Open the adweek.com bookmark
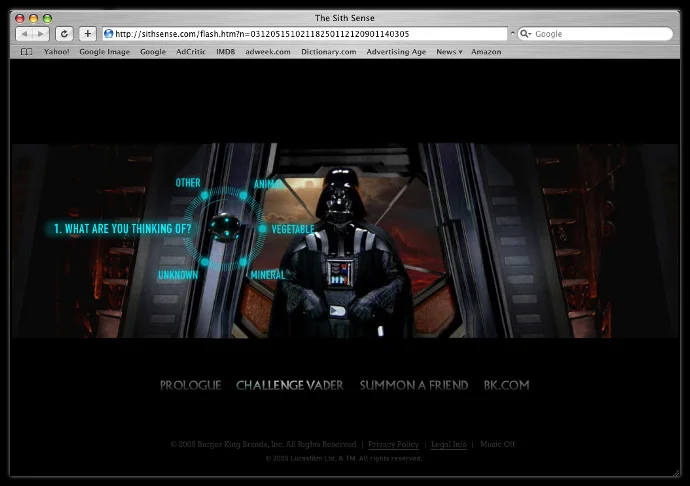 (268, 52)
